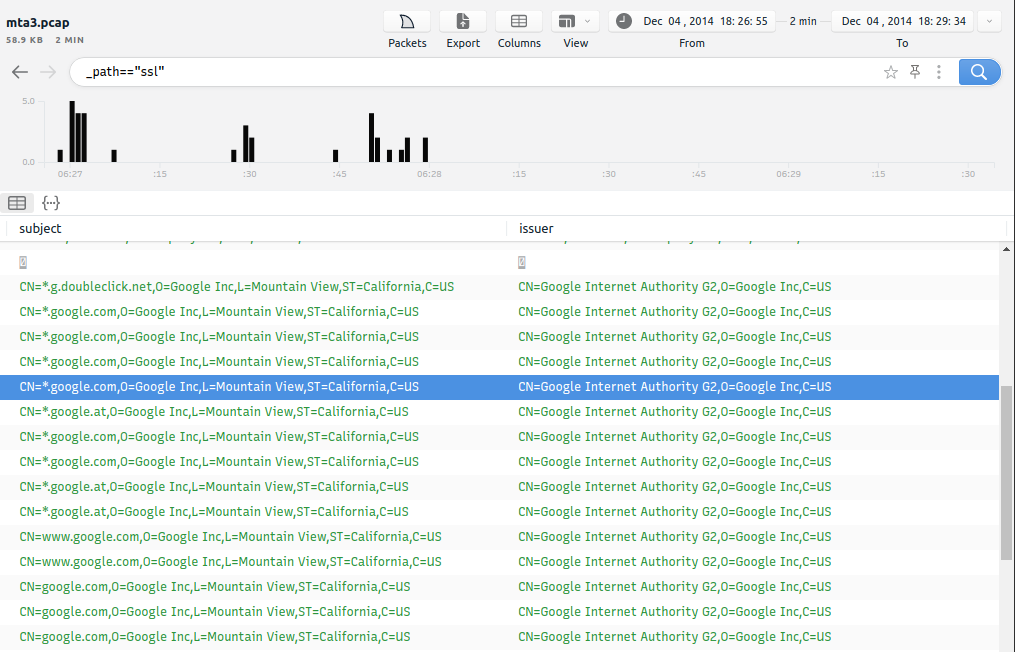Click the subject column header
Viewport: 1015px width, 652px height.
click(40, 229)
